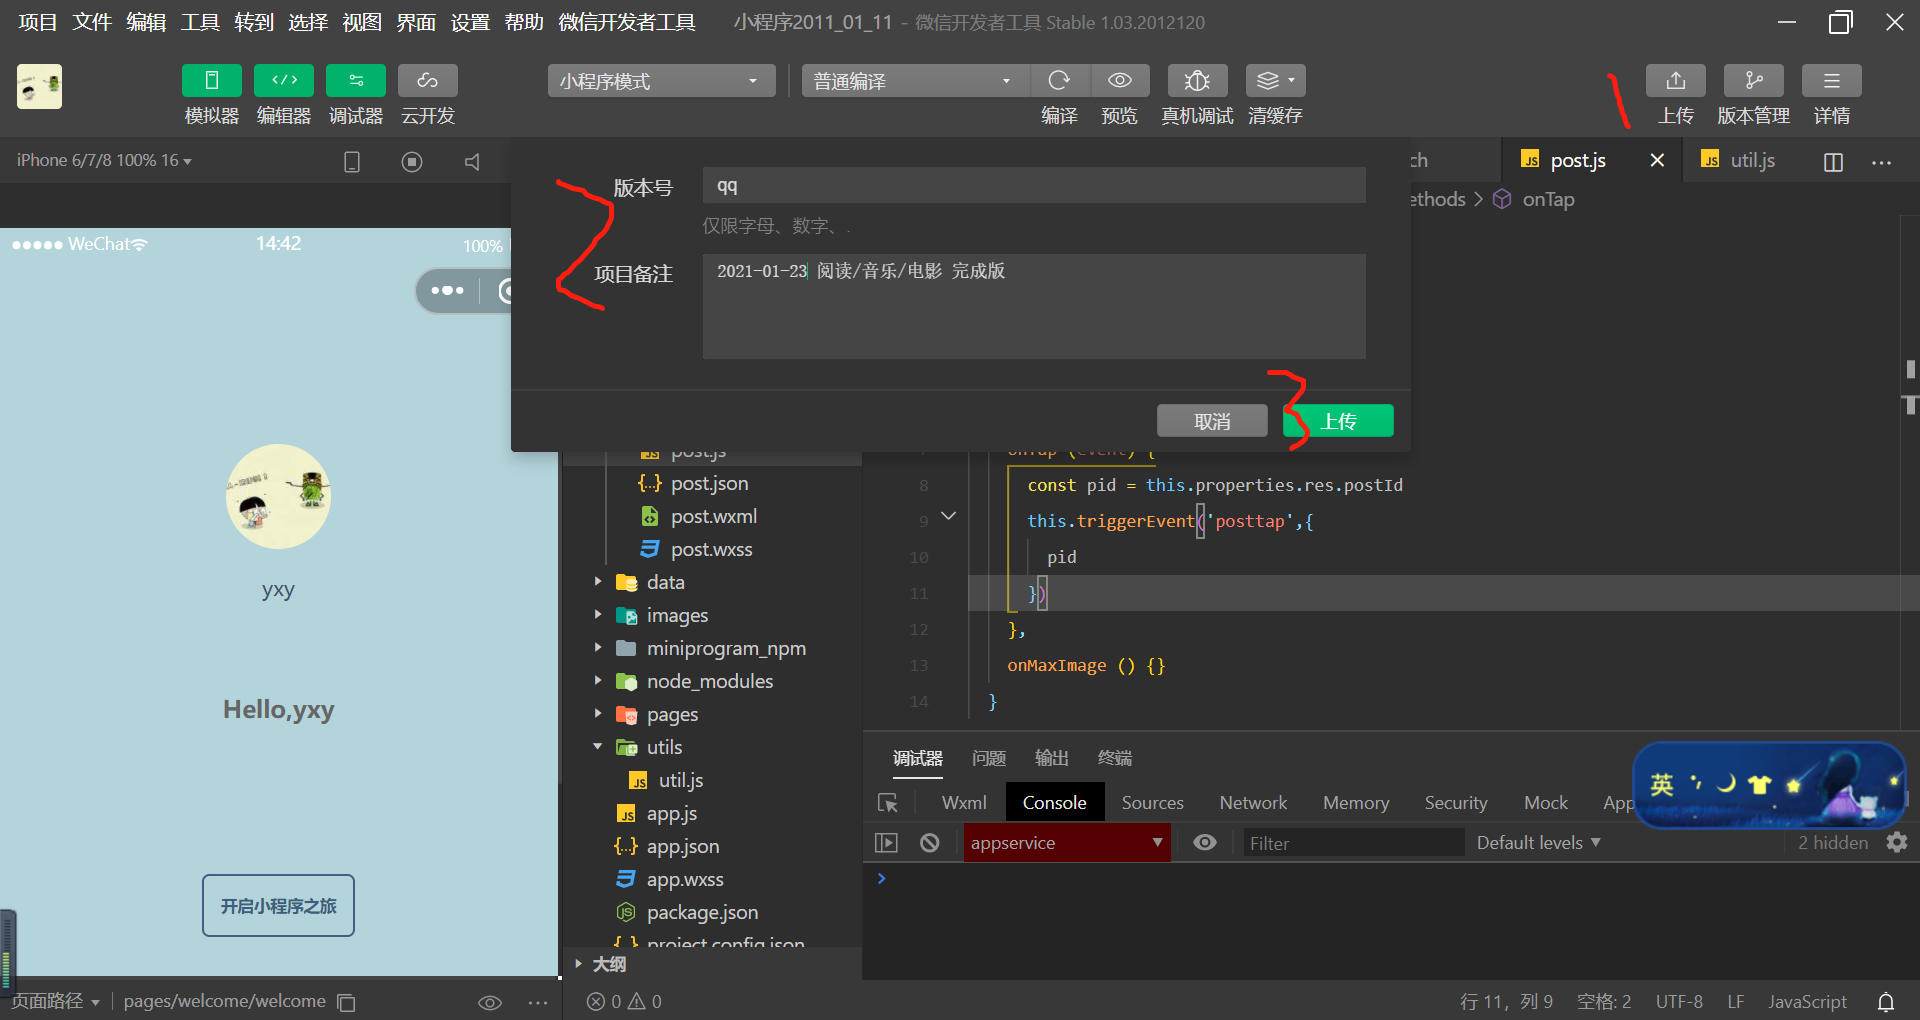Toggle the editor (编辑器) panel button
Viewport: 1920px width, 1020px height.
click(284, 81)
